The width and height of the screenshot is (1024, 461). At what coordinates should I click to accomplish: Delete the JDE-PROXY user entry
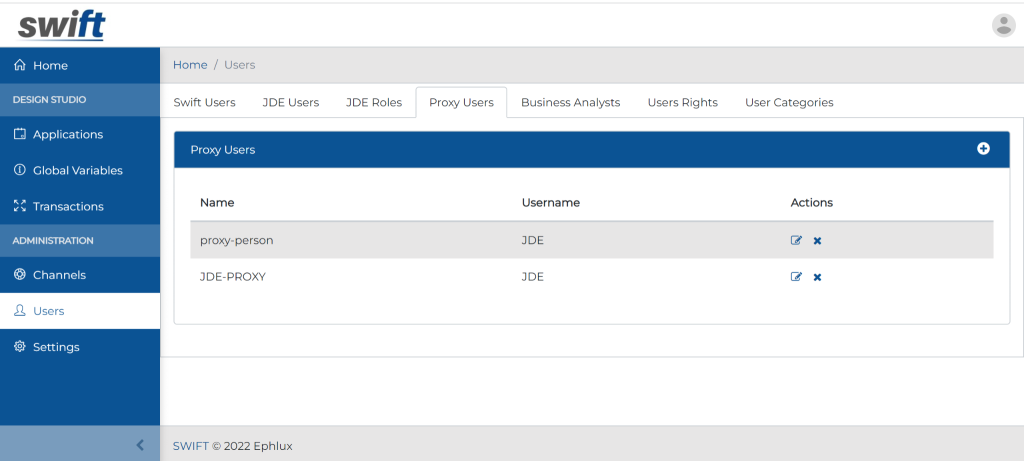click(x=817, y=277)
